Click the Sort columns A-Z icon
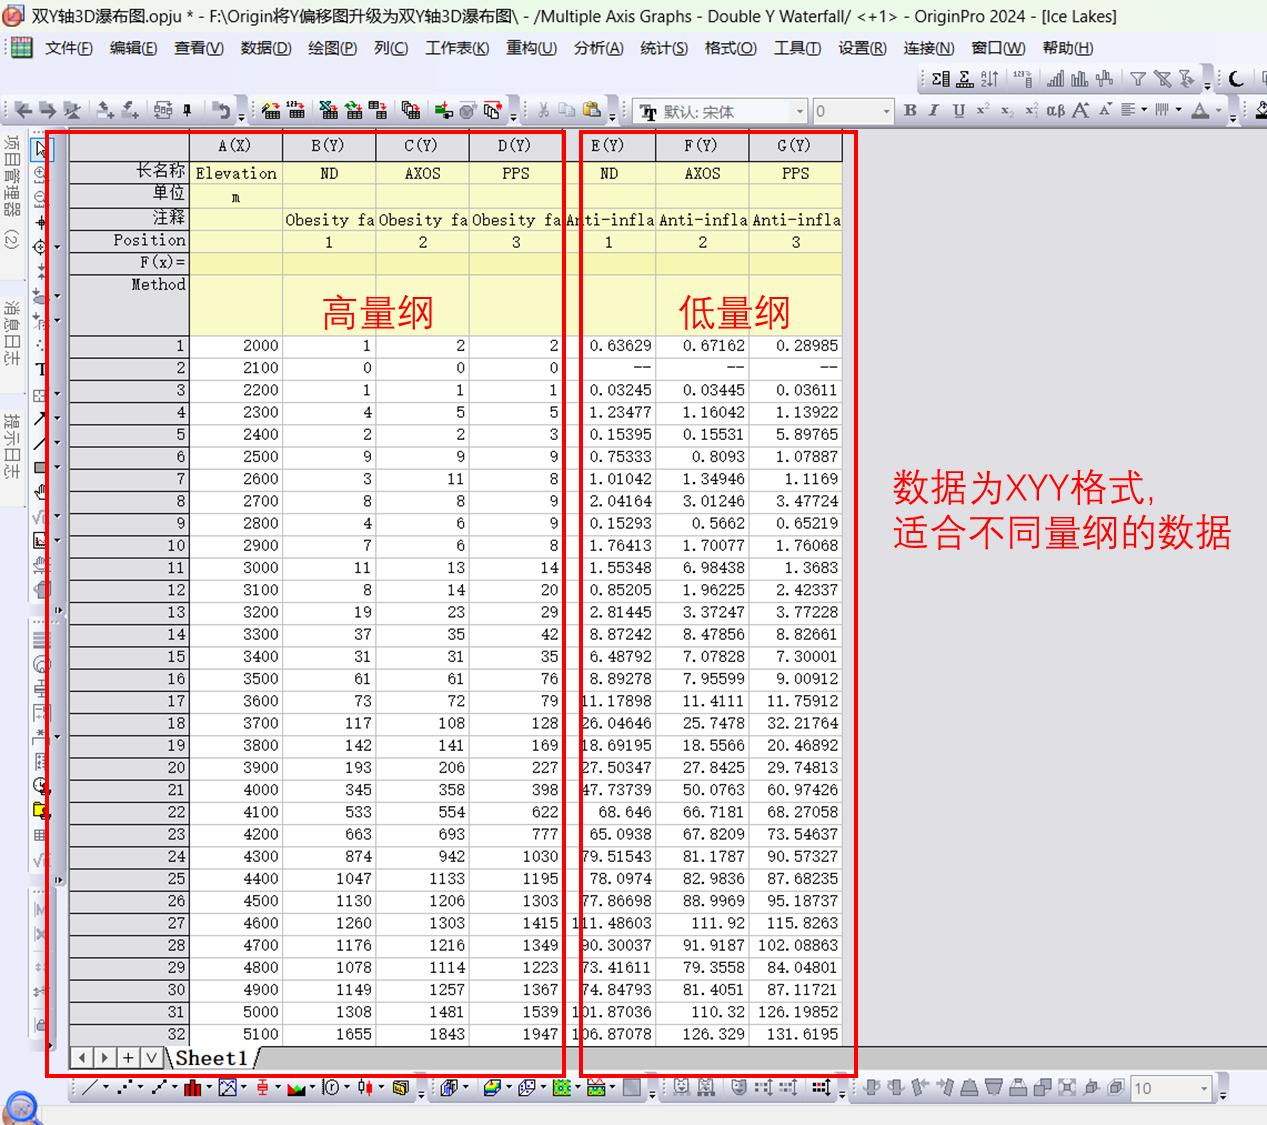The image size is (1267, 1125). pos(989,79)
